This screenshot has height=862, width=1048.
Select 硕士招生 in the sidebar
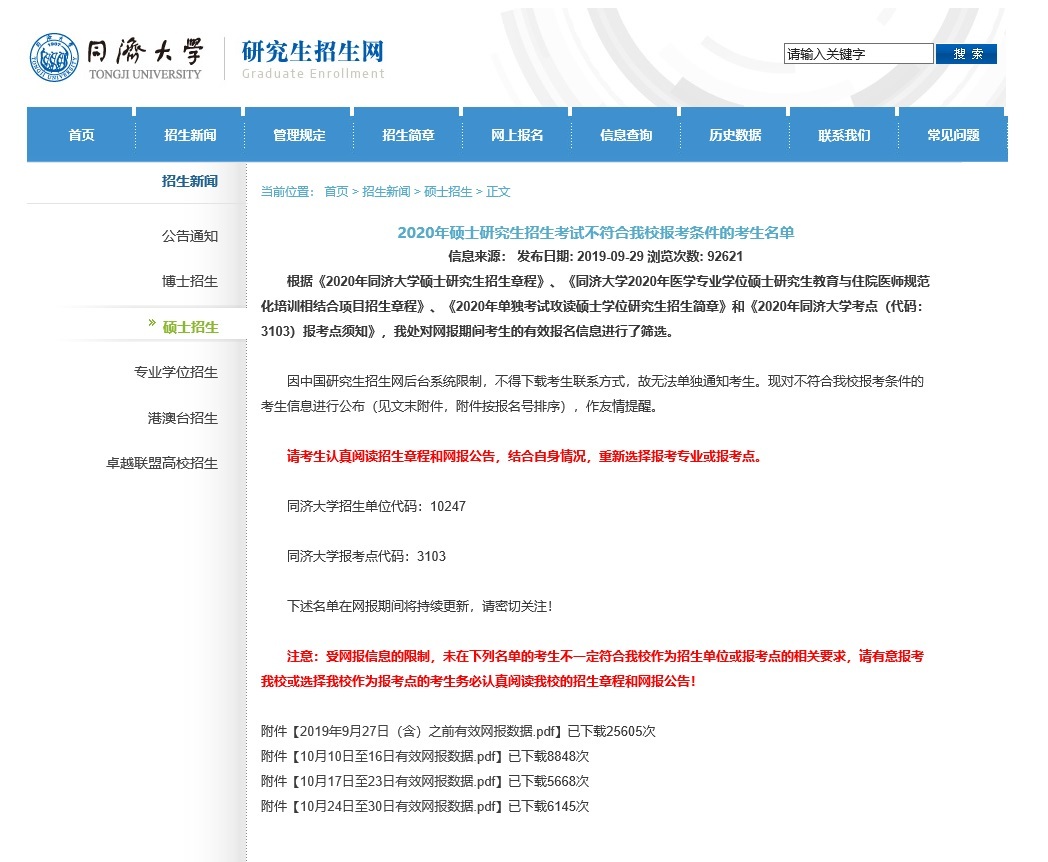(x=190, y=327)
